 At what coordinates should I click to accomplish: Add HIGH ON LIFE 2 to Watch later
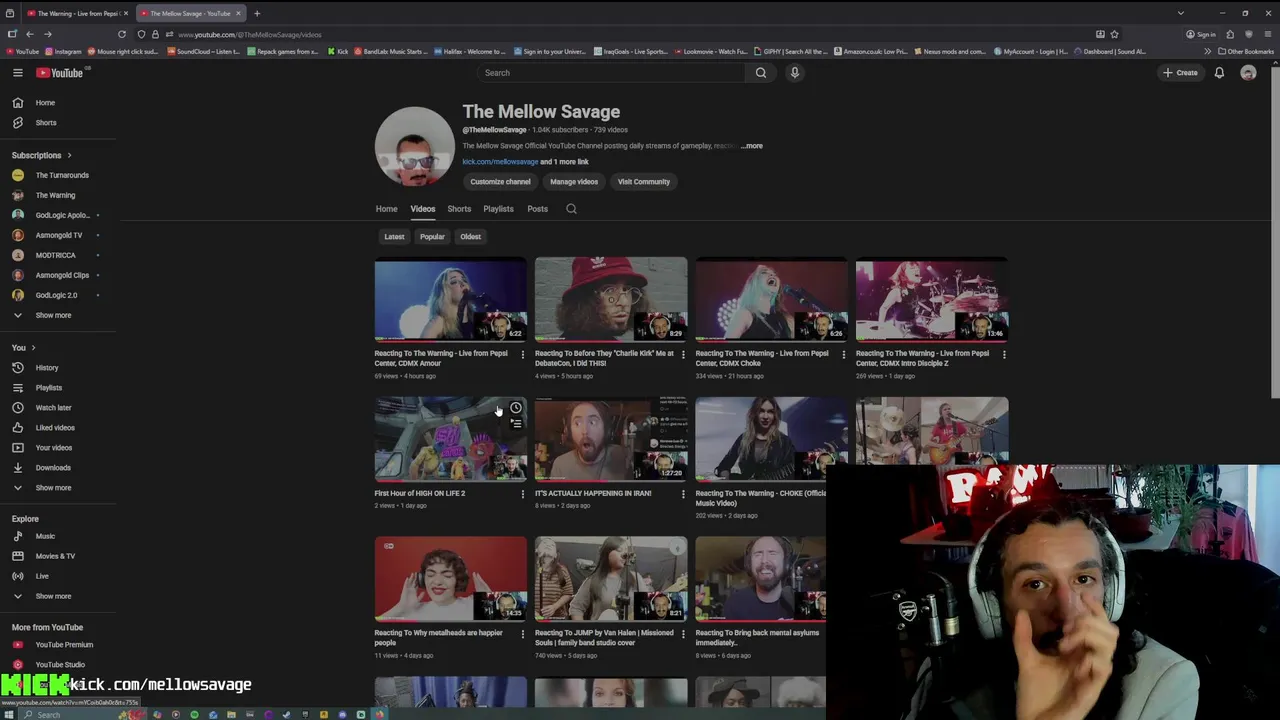(x=515, y=408)
